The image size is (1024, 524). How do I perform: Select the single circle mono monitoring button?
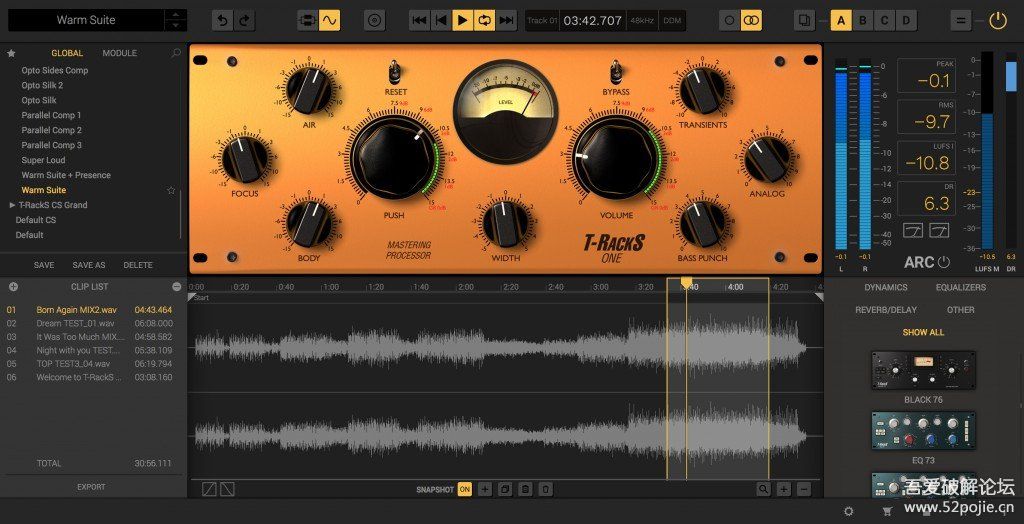[x=729, y=21]
